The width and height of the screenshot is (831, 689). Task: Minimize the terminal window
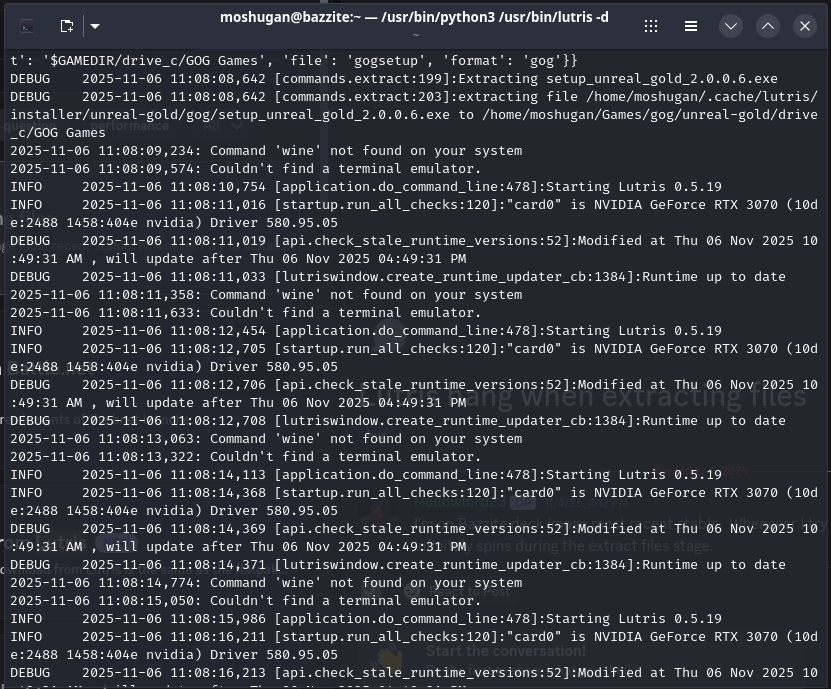(x=731, y=26)
